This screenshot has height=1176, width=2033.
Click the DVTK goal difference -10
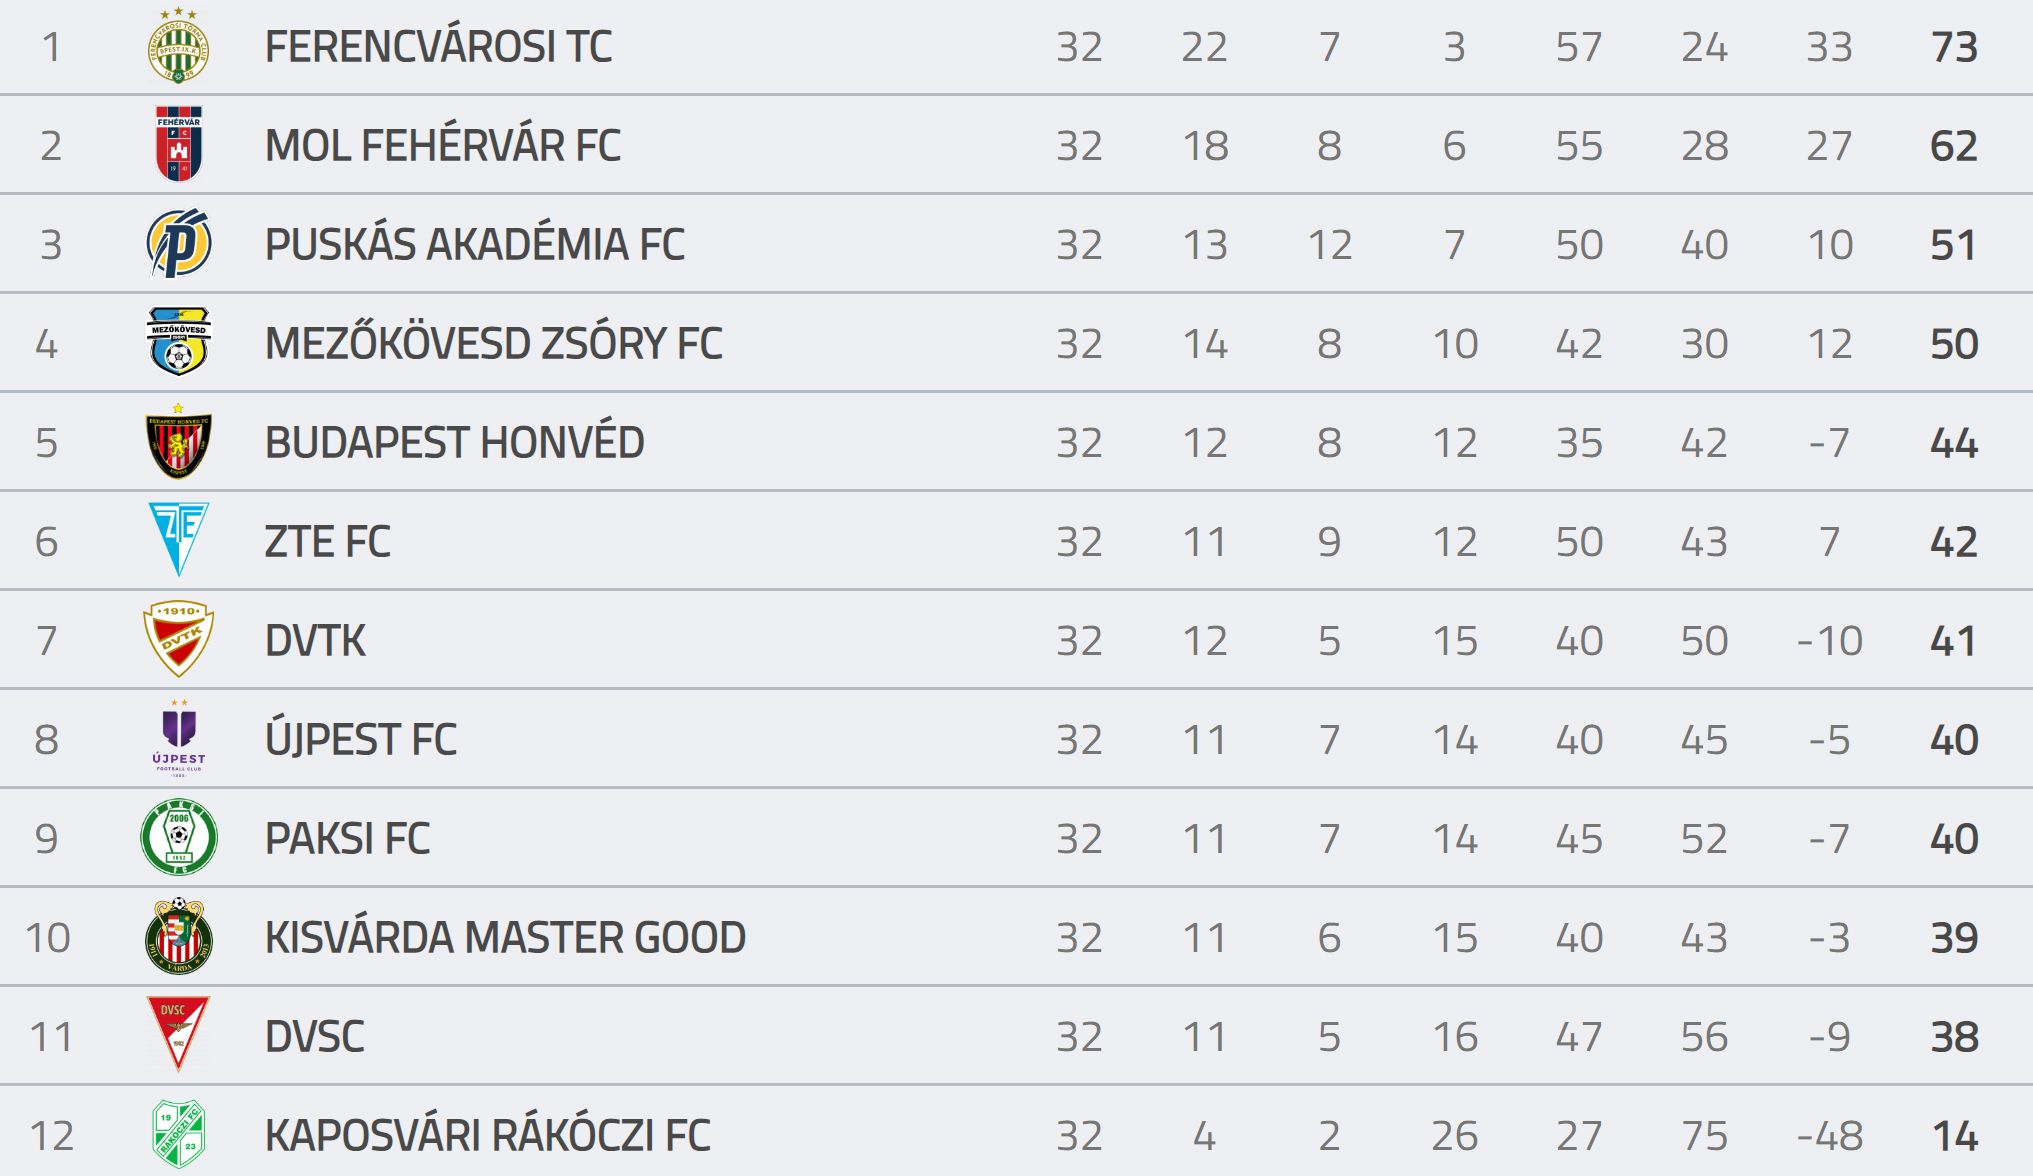tap(1829, 641)
